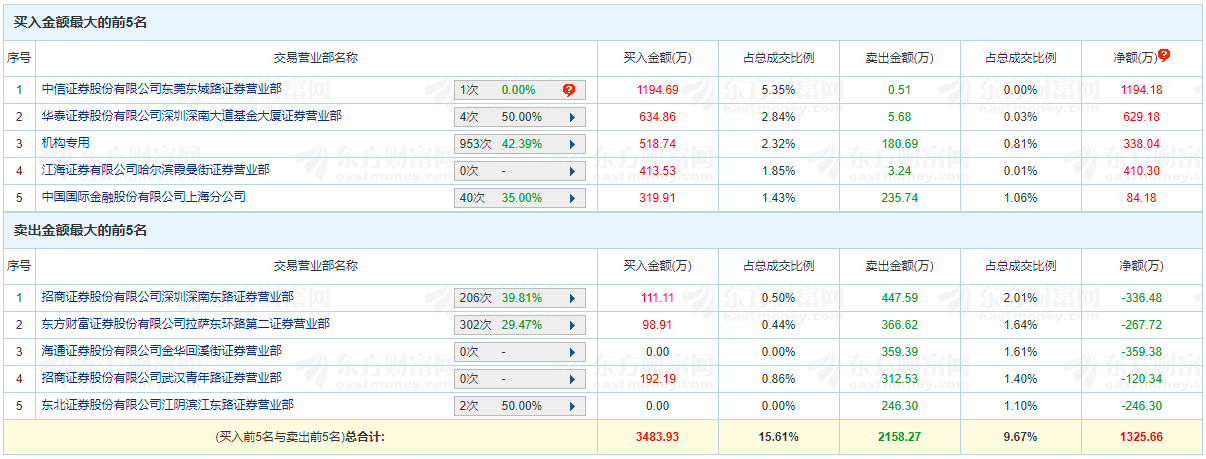The image size is (1206, 459).
Task: Click net amount -267.72 for 东方财富证券拉萨
Action: [1141, 325]
